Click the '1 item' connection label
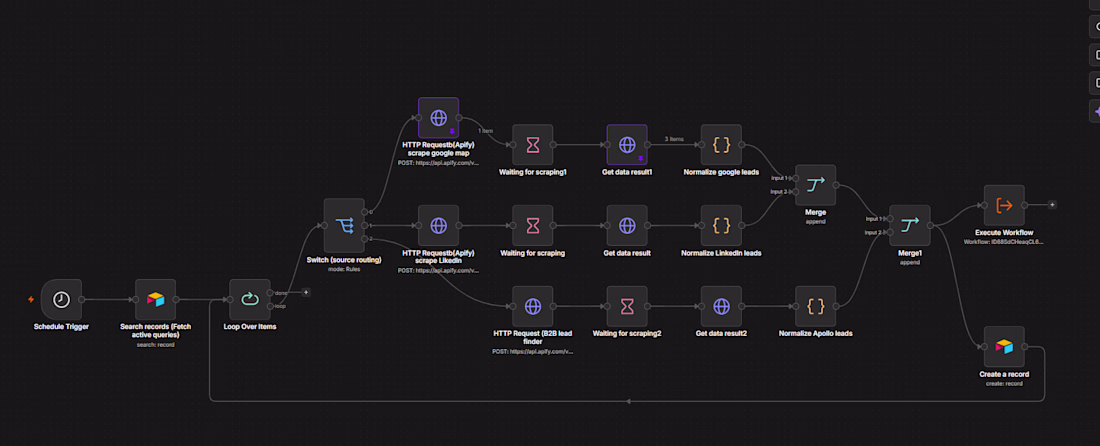 (487, 131)
